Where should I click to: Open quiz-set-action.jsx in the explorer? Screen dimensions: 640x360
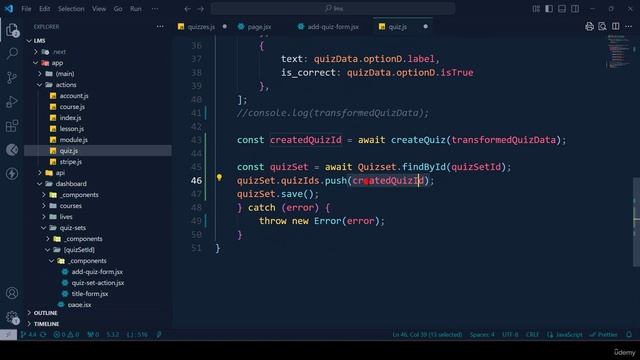[x=98, y=283]
